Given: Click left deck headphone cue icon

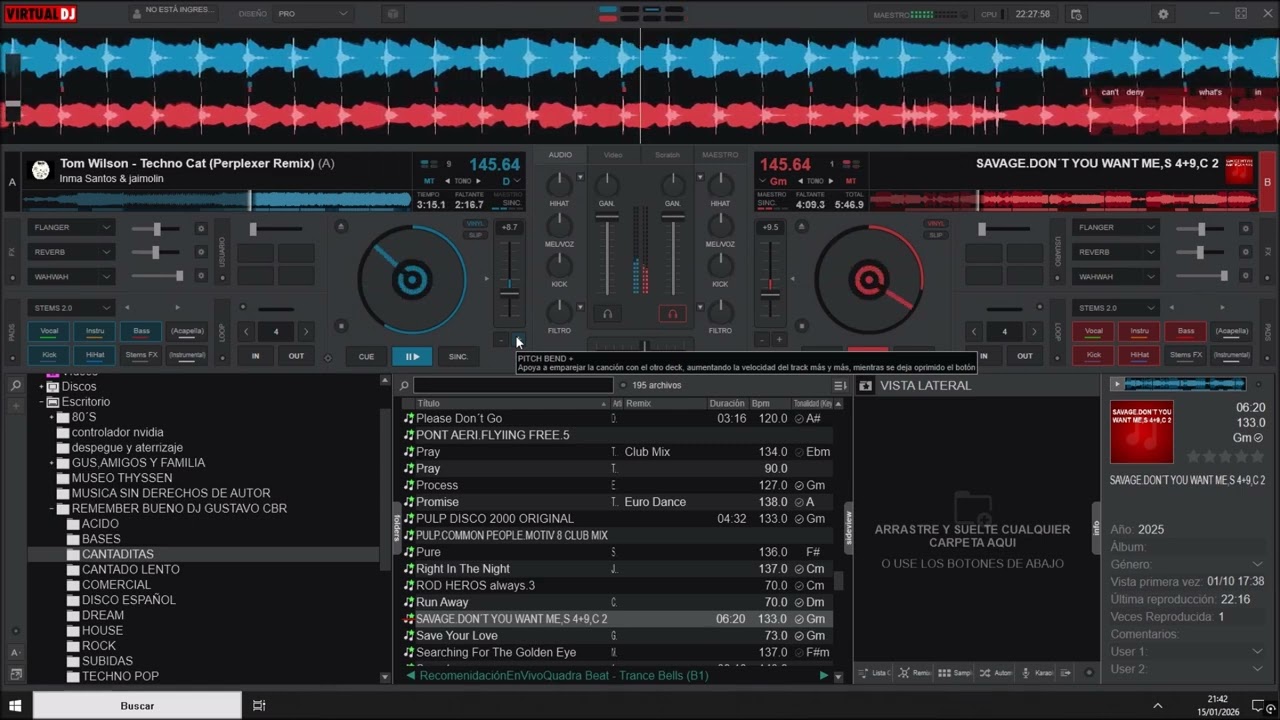Looking at the screenshot, I should point(607,314).
